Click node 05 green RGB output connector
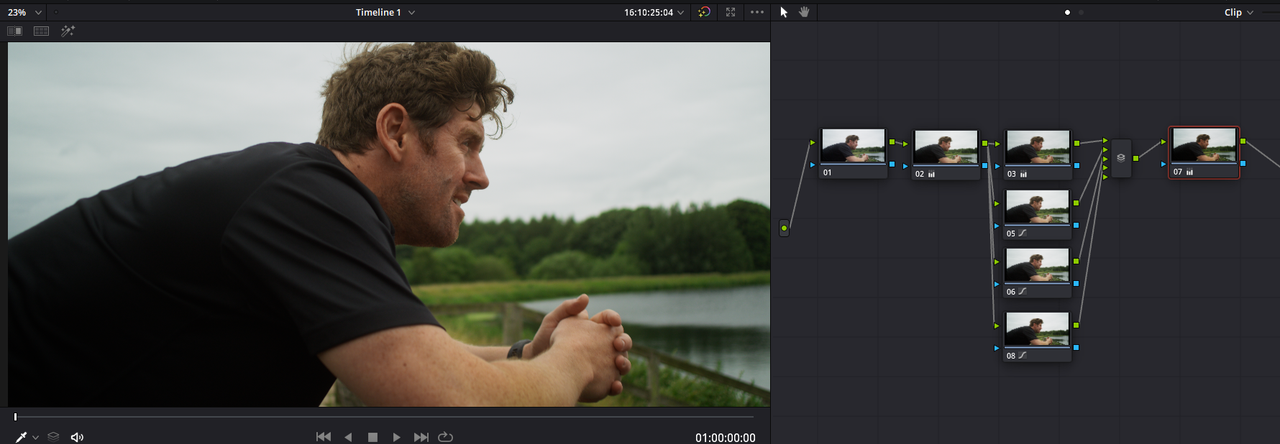 pos(1076,202)
